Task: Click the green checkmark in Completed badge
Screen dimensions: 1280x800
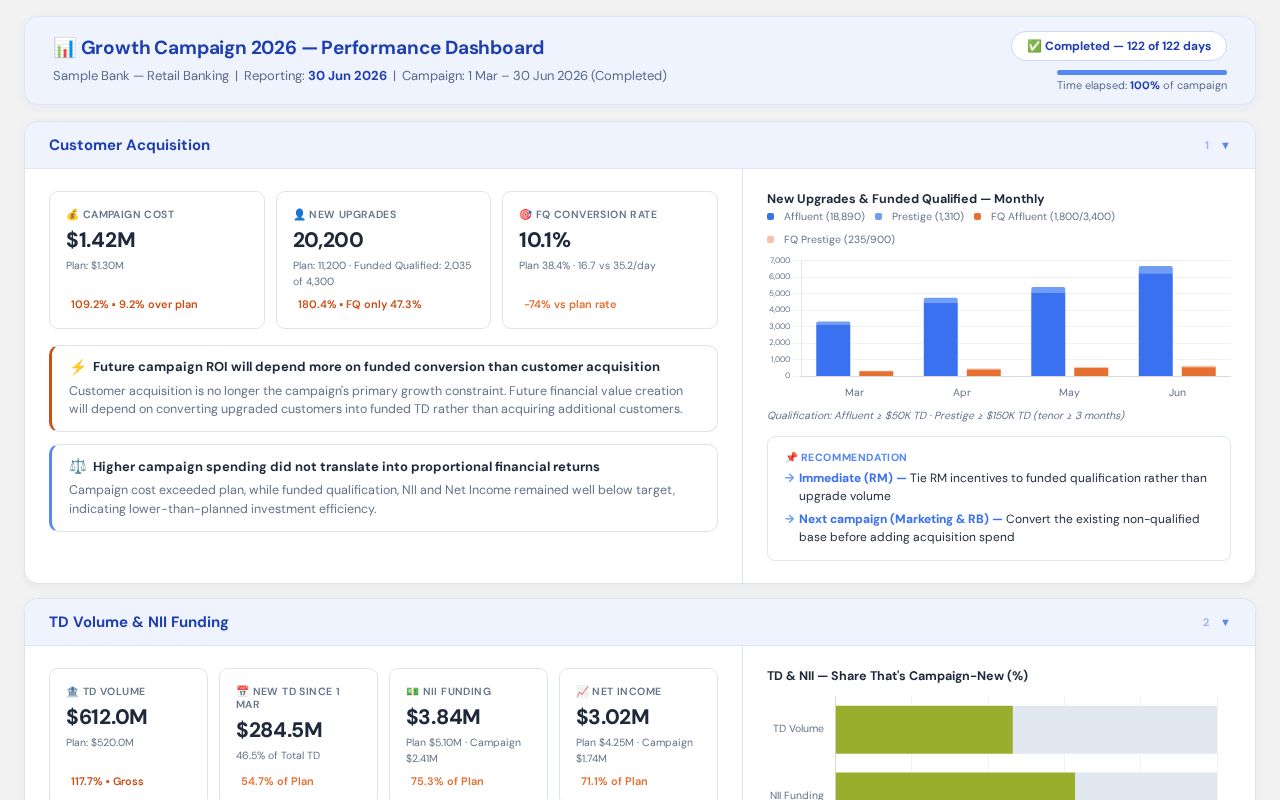Action: click(1034, 46)
